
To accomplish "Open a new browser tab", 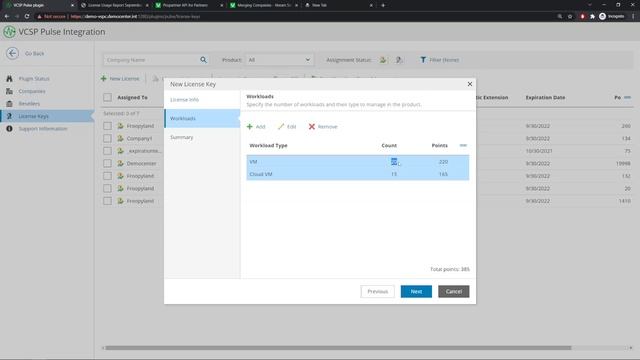I will (x=383, y=5).
